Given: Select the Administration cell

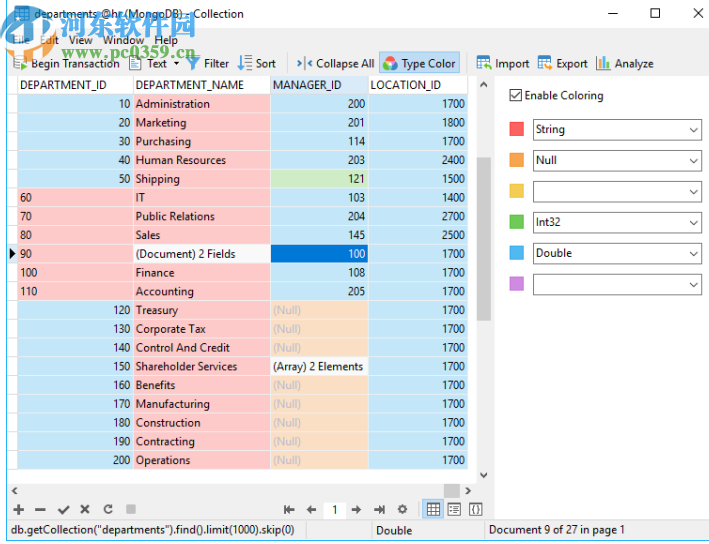Looking at the screenshot, I should pos(202,104).
